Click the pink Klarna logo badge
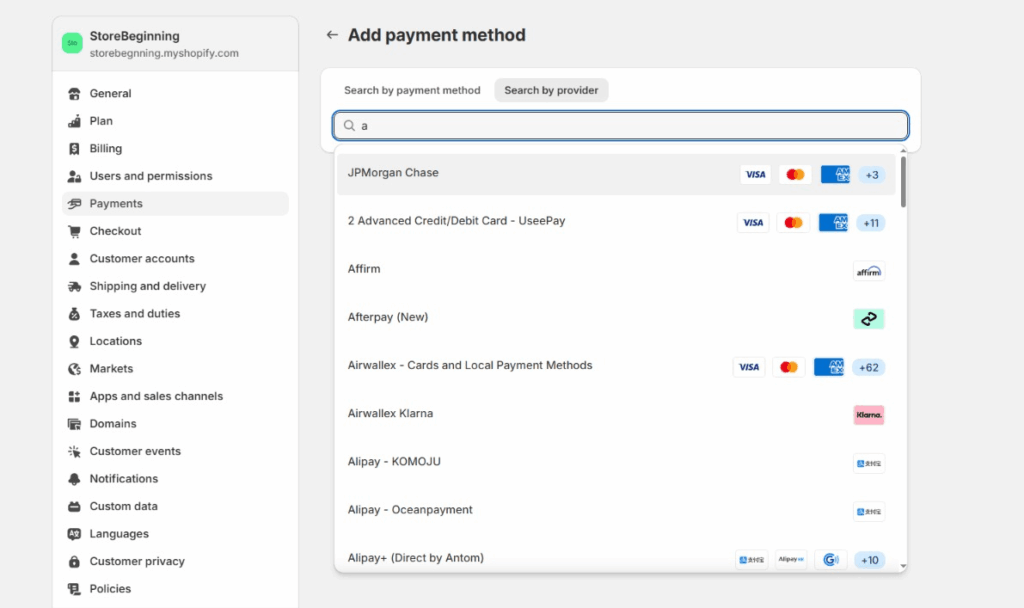1024x608 pixels. click(x=868, y=415)
